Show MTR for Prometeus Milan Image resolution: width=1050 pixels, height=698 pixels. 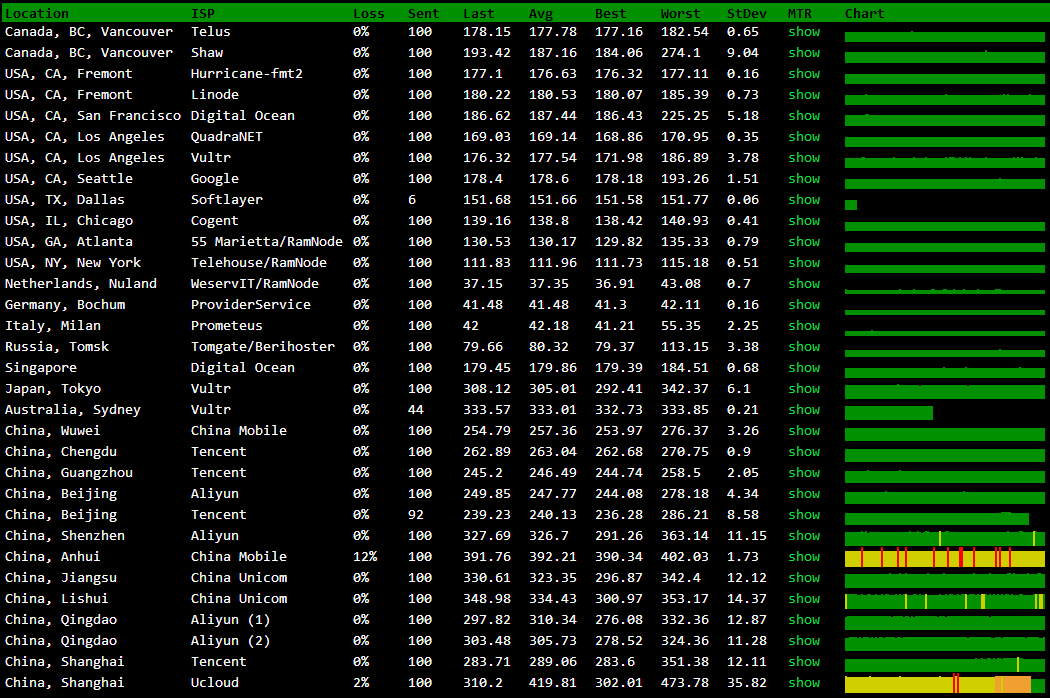pyautogui.click(x=804, y=326)
